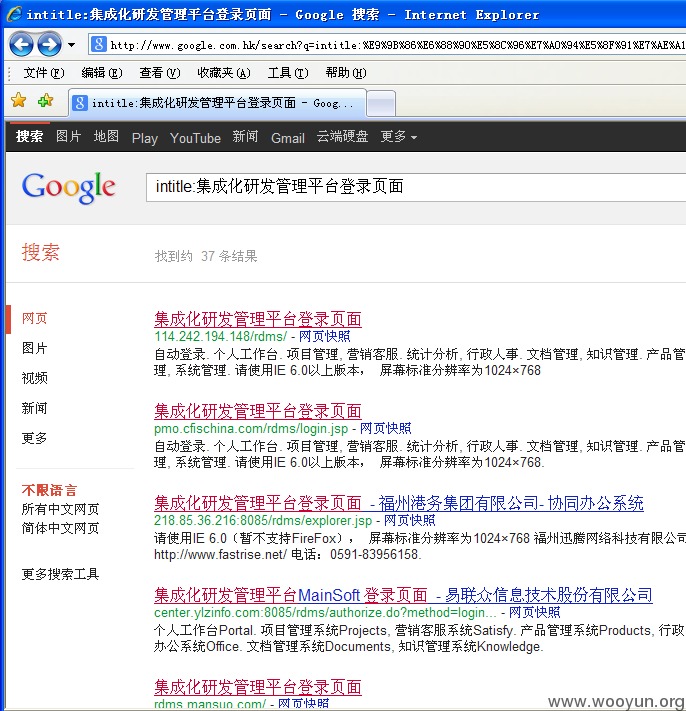
Task: Open 网页快照 for center.ylzinfo.com result
Action: 535,613
